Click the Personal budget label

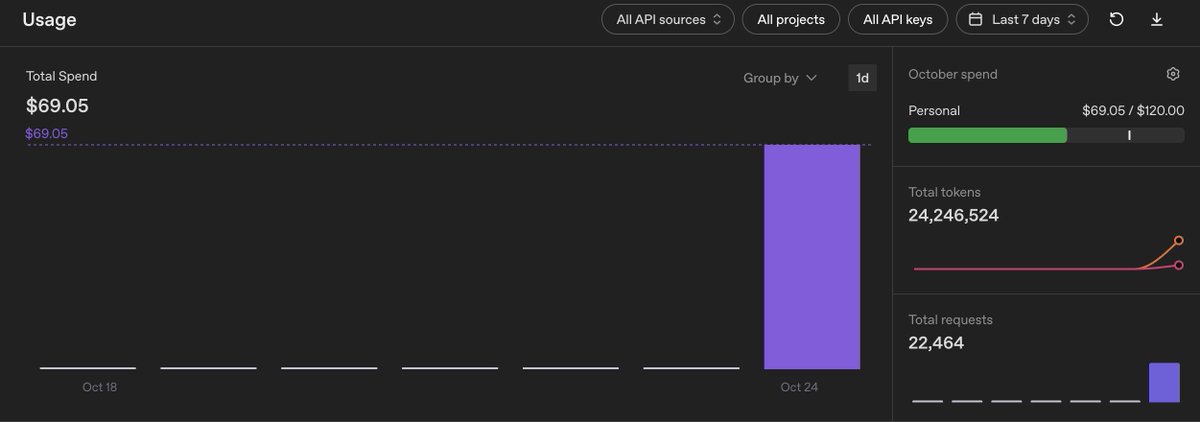[934, 111]
